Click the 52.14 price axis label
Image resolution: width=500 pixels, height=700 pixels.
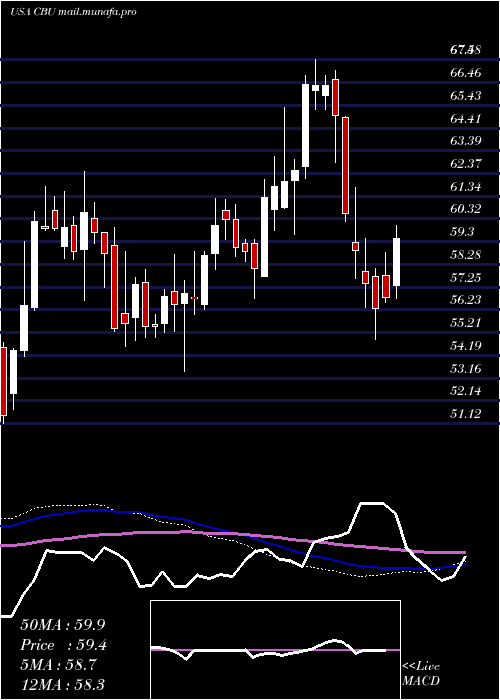(x=466, y=391)
